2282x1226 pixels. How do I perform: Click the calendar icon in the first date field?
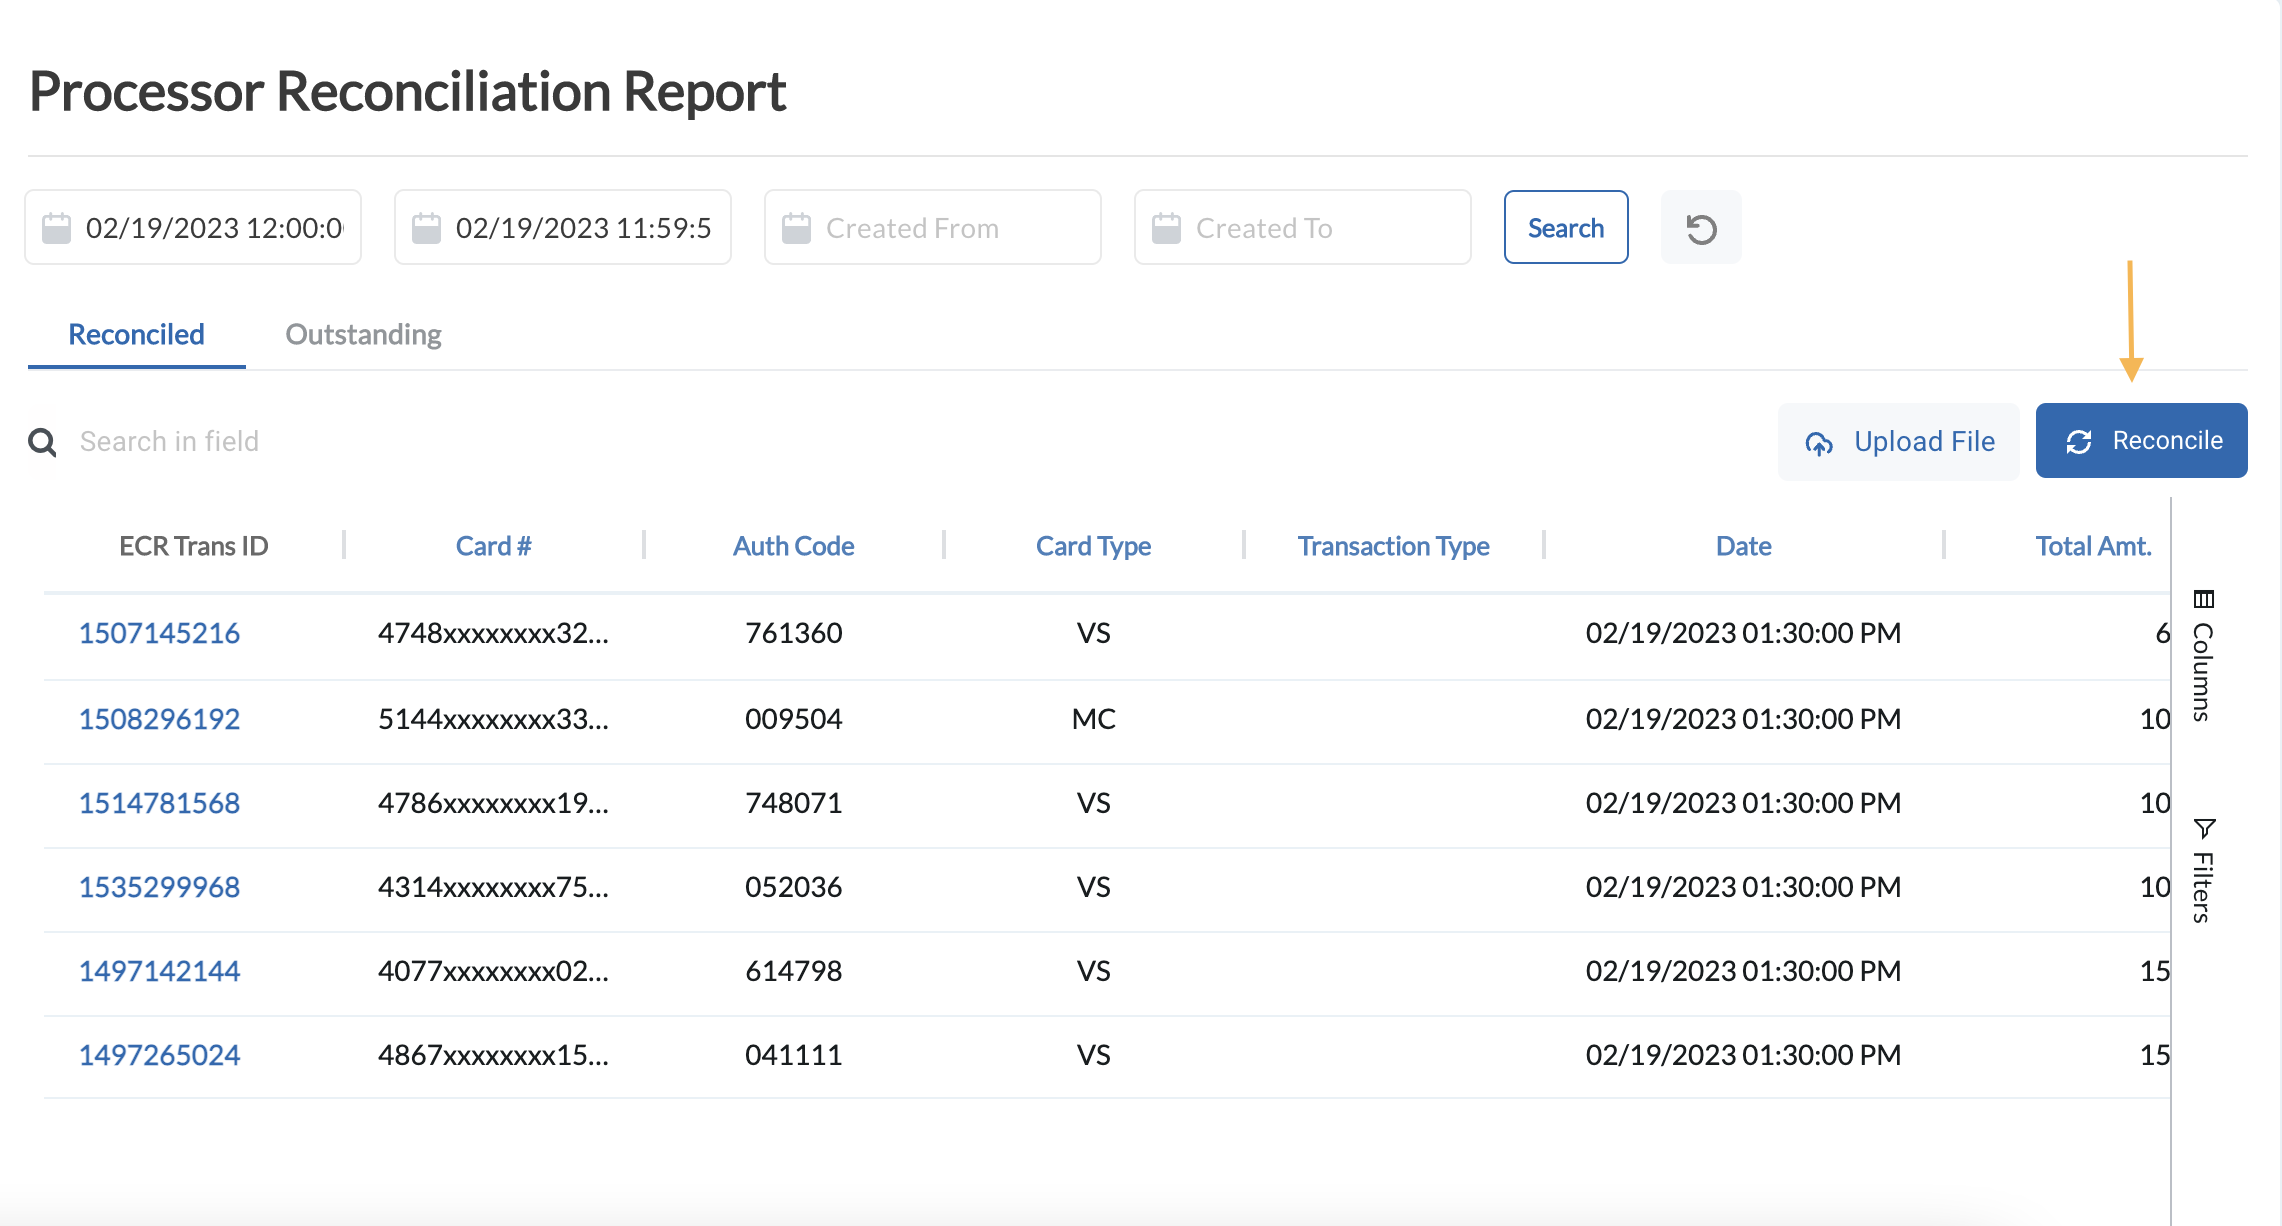pos(56,228)
